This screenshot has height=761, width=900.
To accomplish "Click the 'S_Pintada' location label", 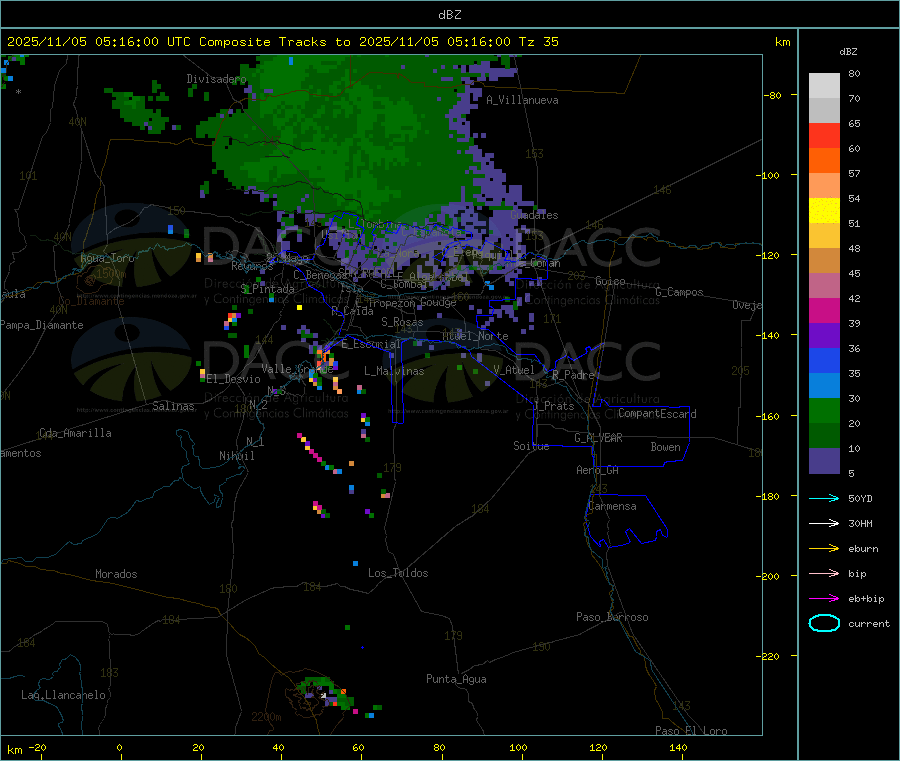I will [267, 289].
